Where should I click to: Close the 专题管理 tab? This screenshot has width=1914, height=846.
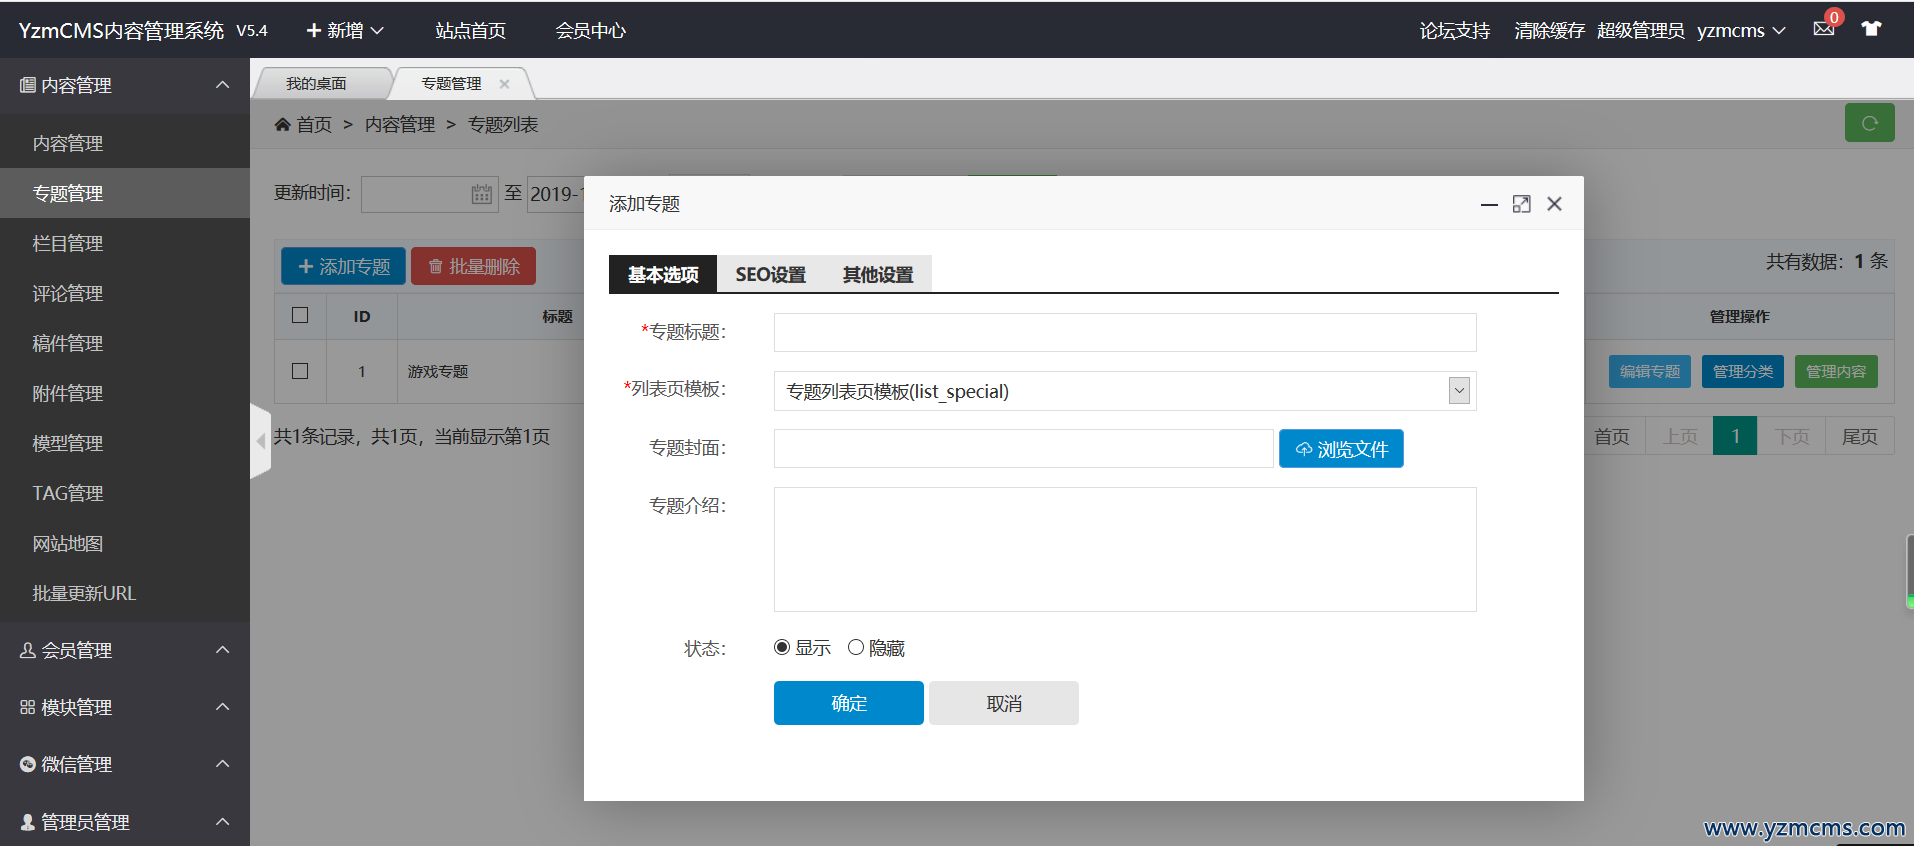coord(504,84)
